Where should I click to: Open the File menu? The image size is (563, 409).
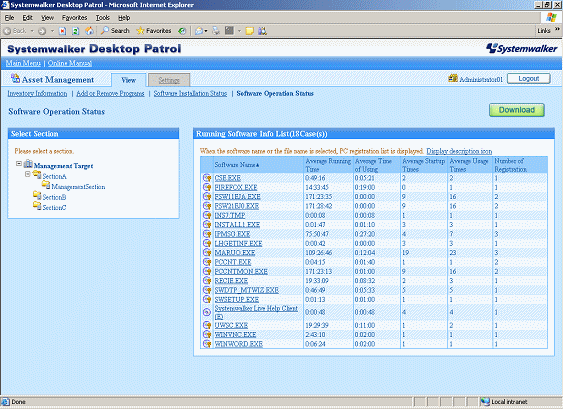[x=9, y=18]
